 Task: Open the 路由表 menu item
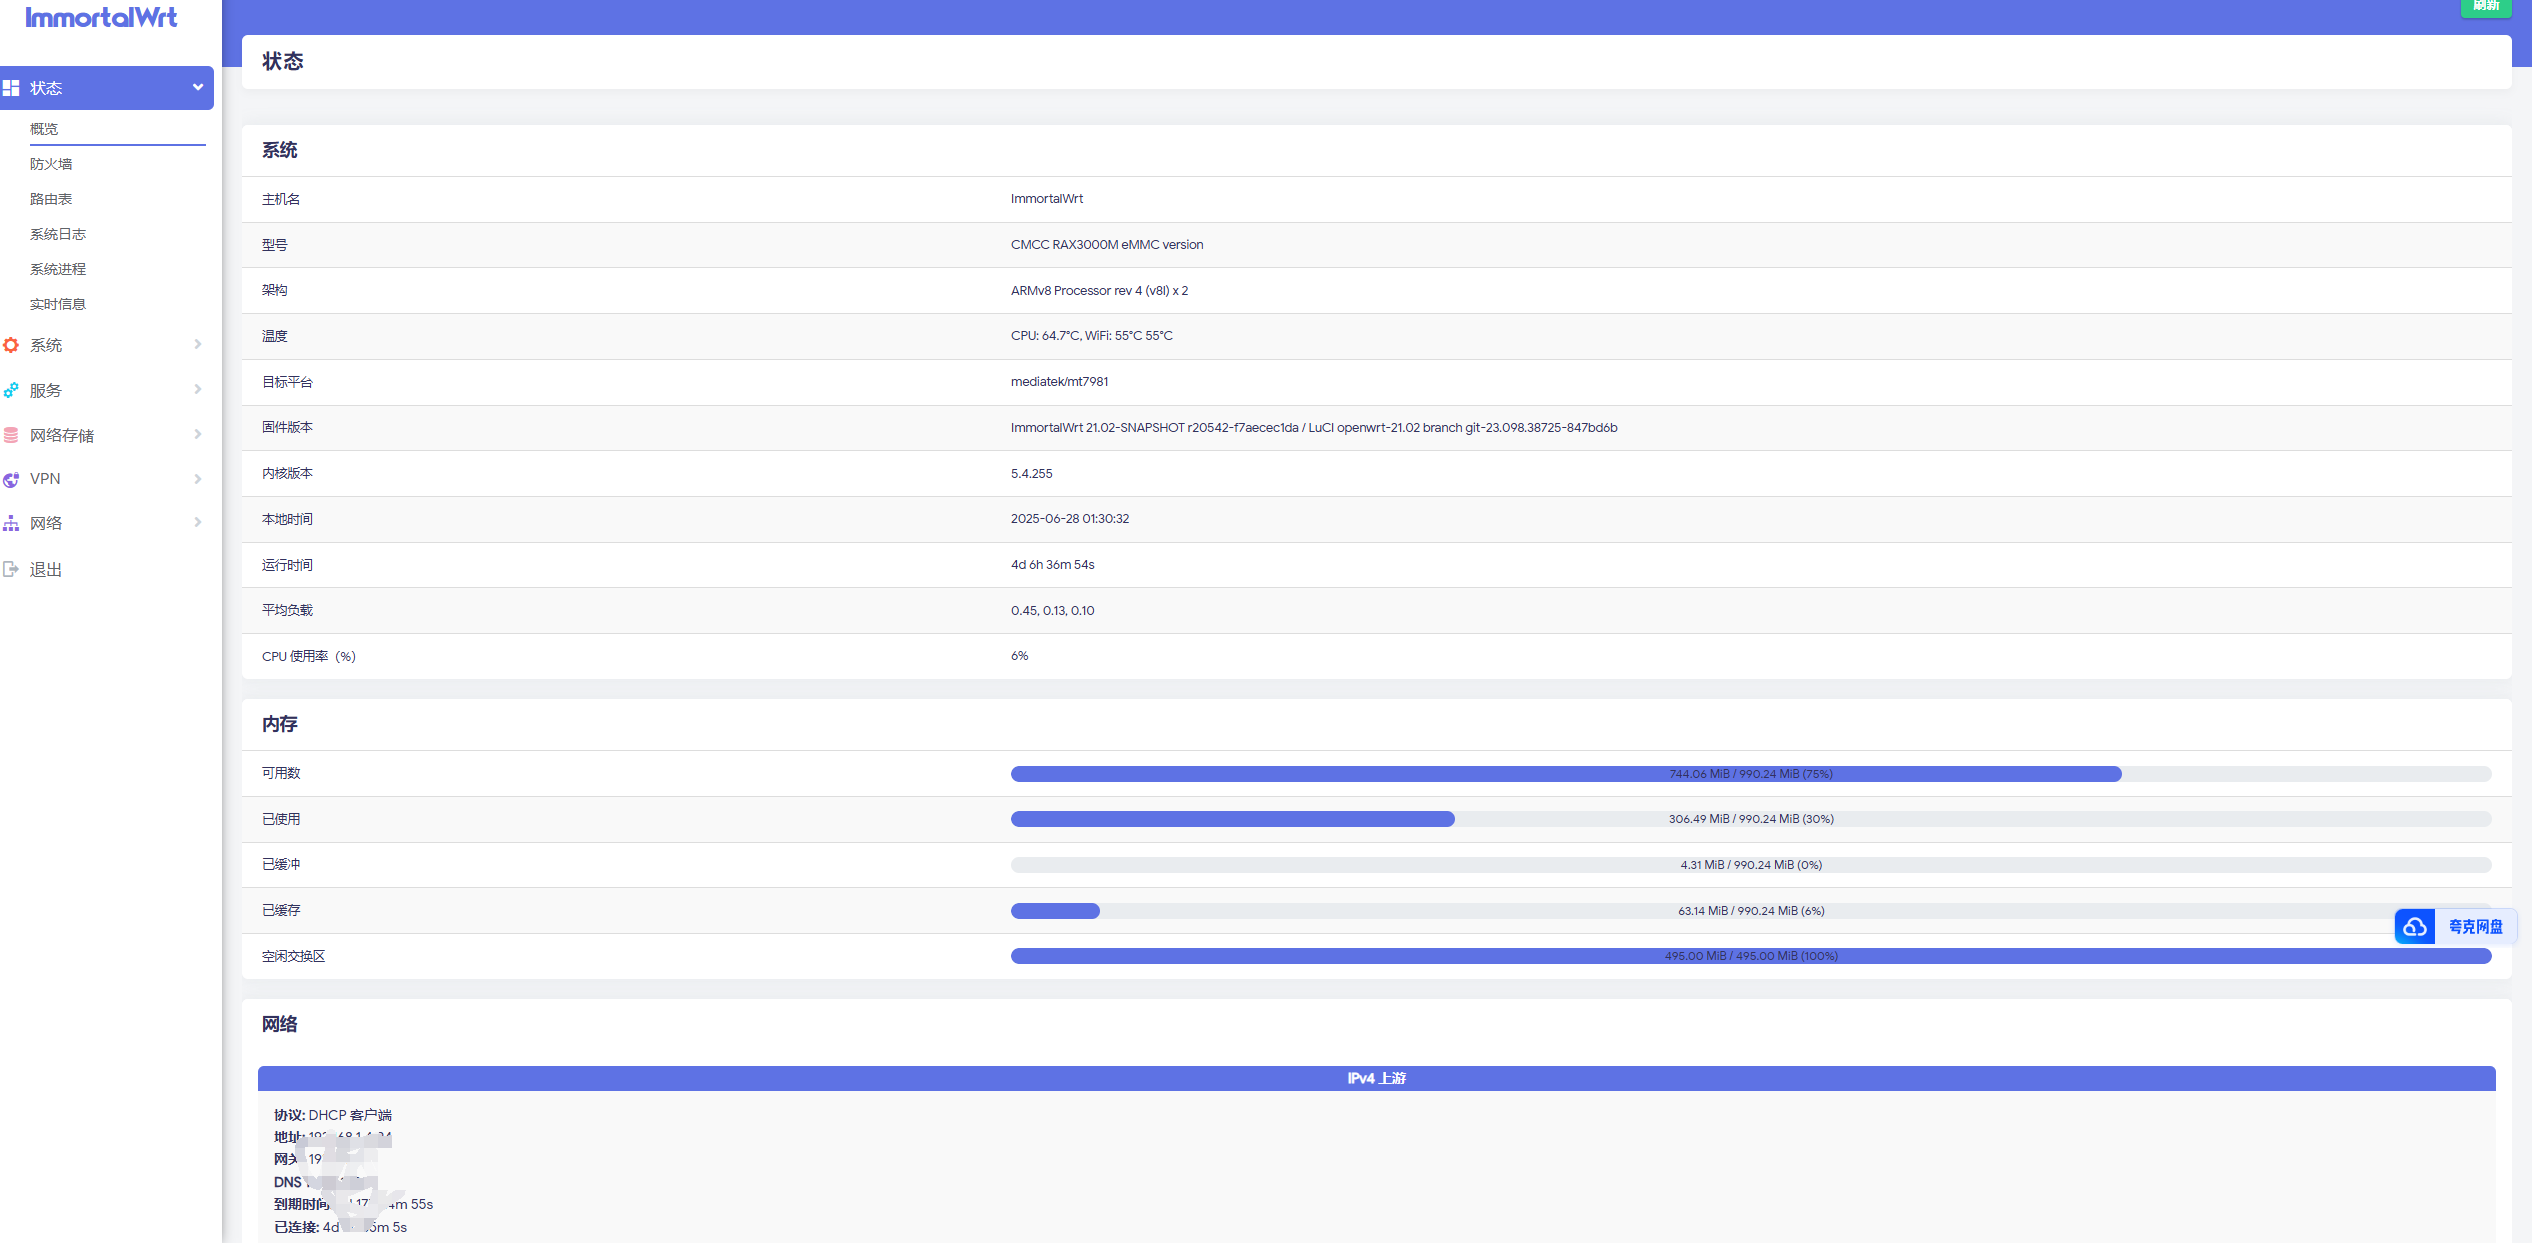click(51, 199)
